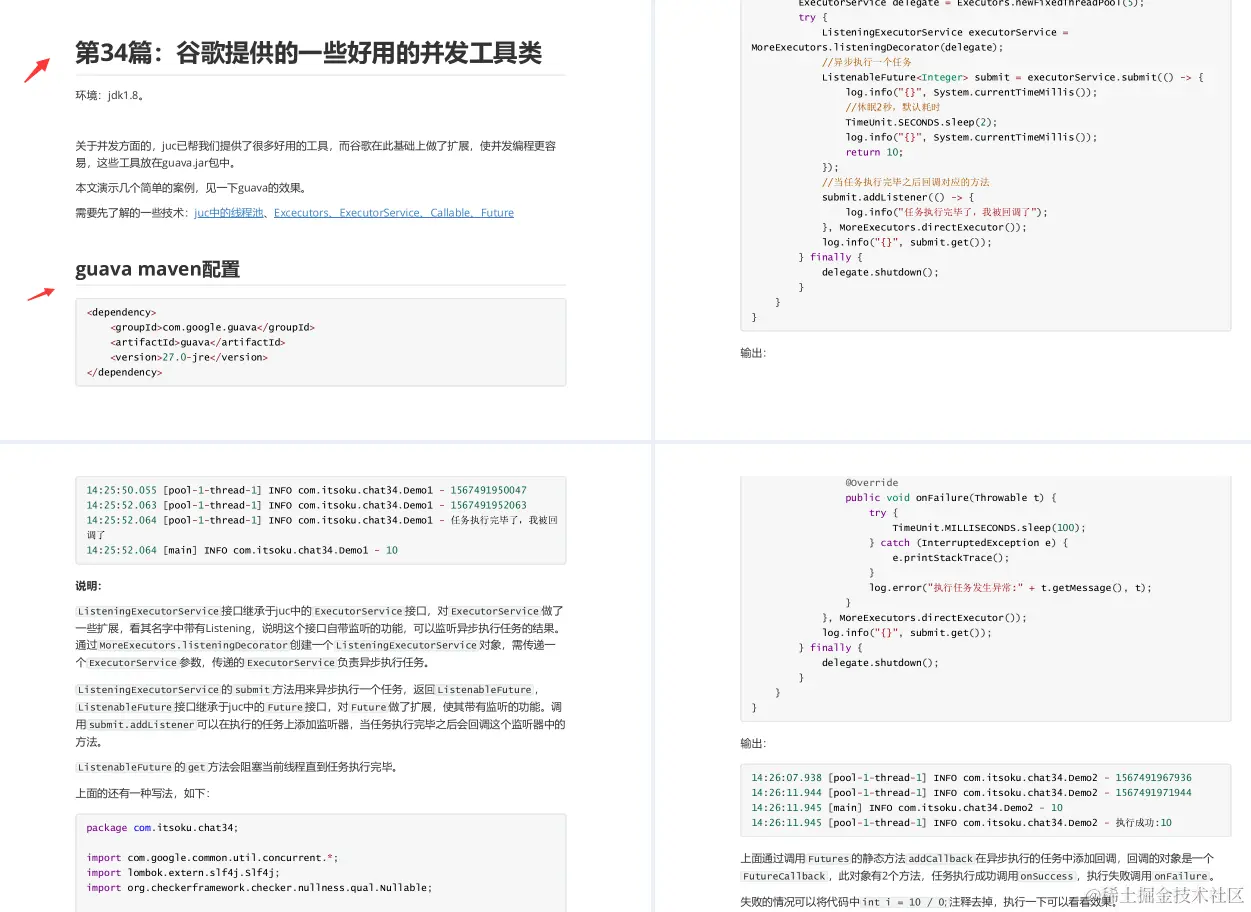Click the import com.google.common.util.concurrent.*; line
Screen dimensions: 1251x912
[212, 858]
